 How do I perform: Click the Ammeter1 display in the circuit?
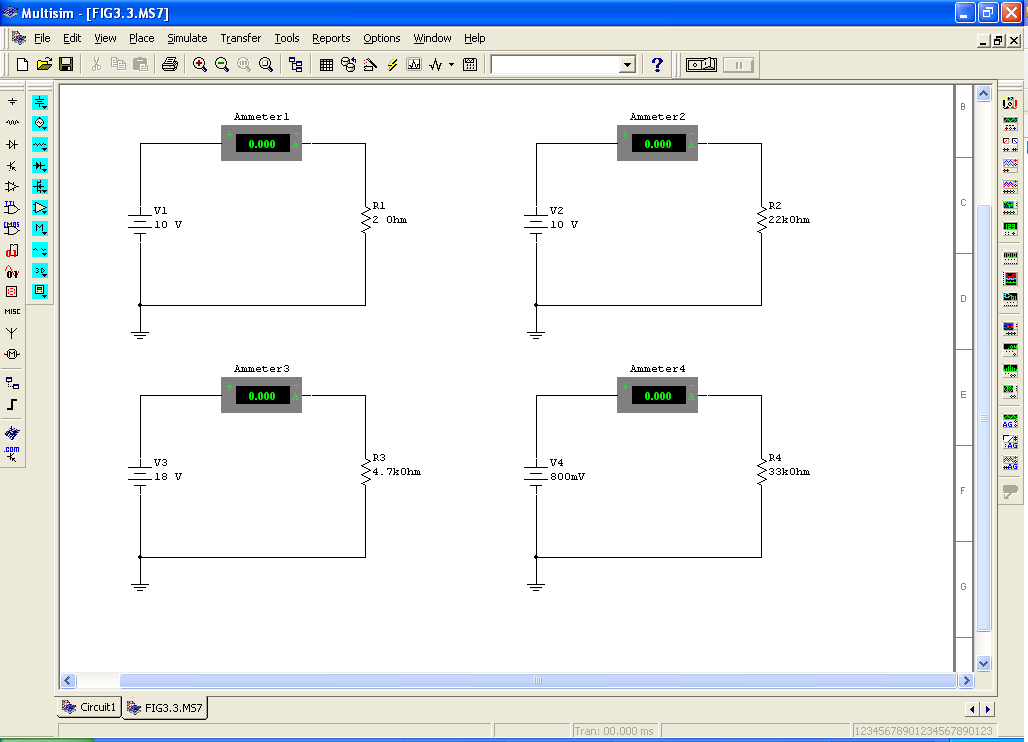pyautogui.click(x=261, y=143)
